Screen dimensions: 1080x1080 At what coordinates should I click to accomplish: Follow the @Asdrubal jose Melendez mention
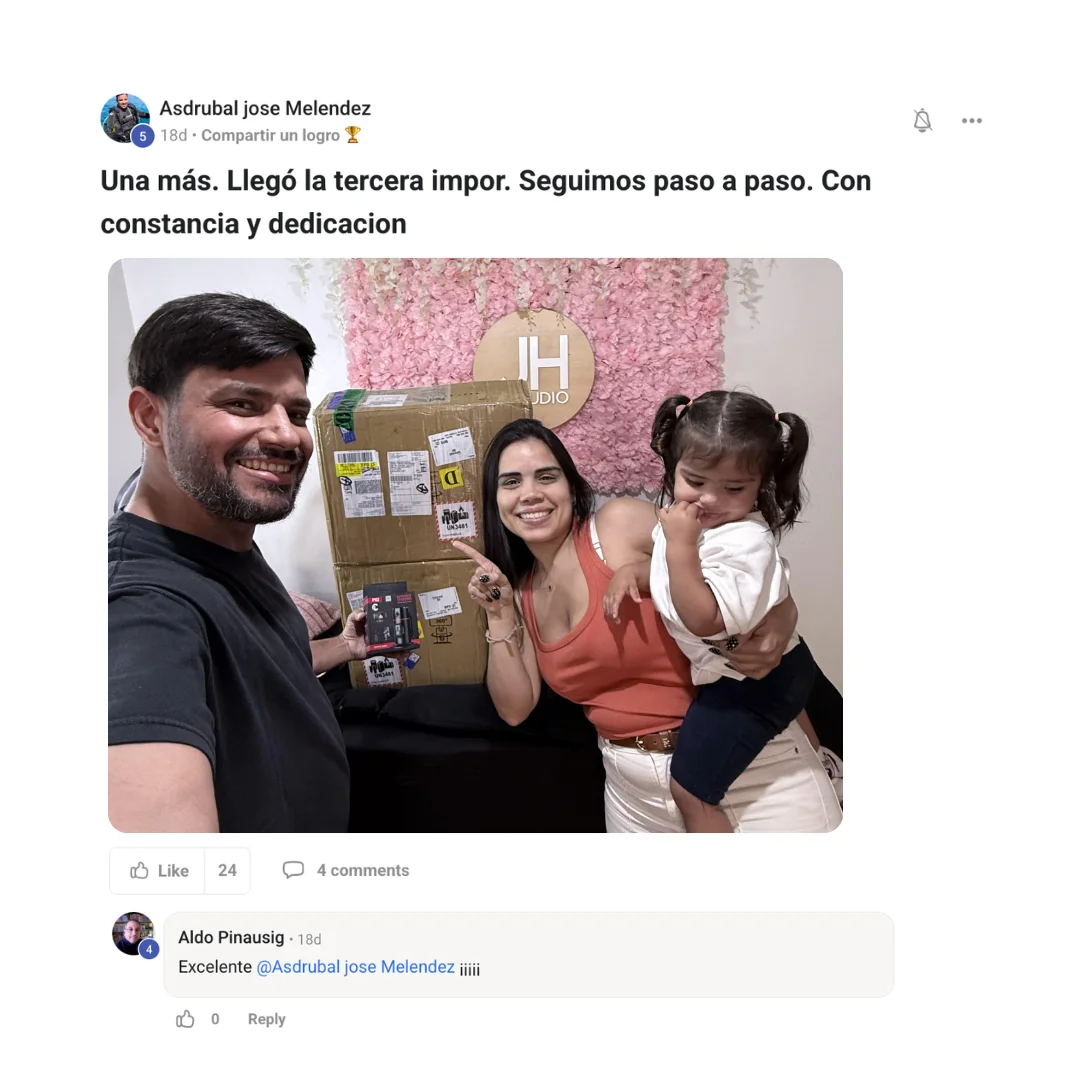tap(355, 967)
